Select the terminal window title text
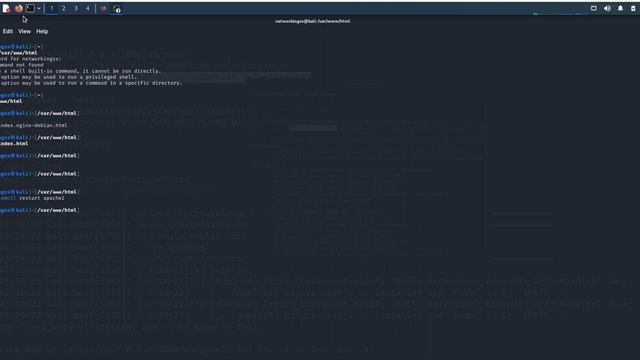Screen dimensions: 640x360 313,21
